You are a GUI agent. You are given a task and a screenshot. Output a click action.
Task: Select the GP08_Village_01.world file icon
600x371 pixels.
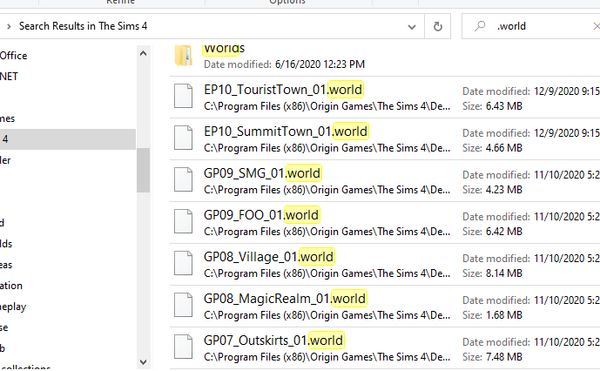pos(183,263)
